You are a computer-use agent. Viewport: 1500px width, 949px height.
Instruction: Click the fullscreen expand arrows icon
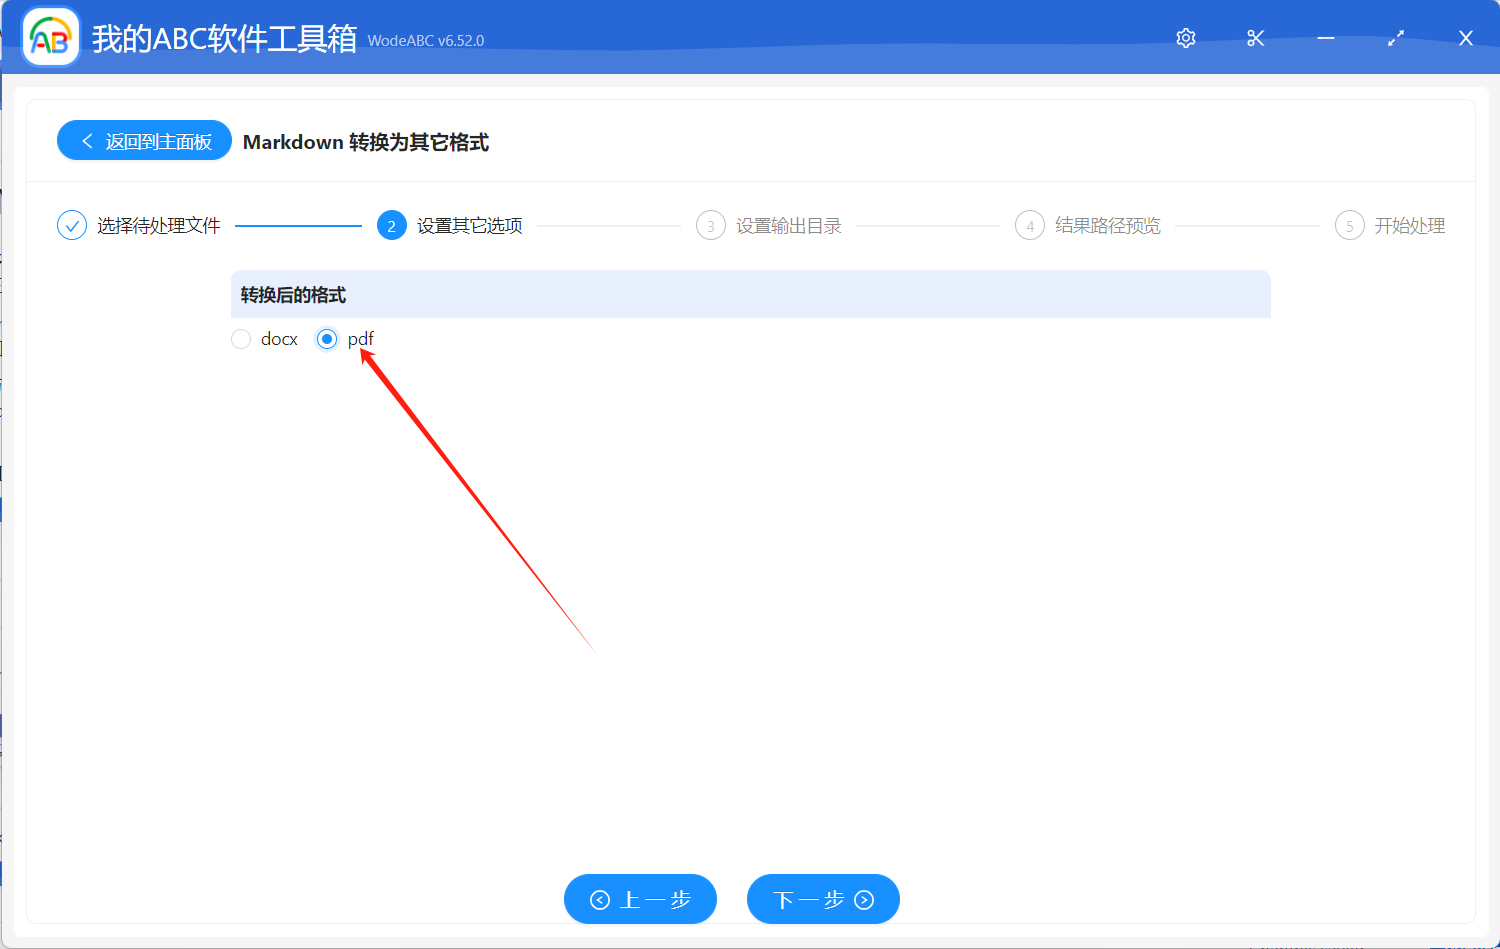[1396, 38]
